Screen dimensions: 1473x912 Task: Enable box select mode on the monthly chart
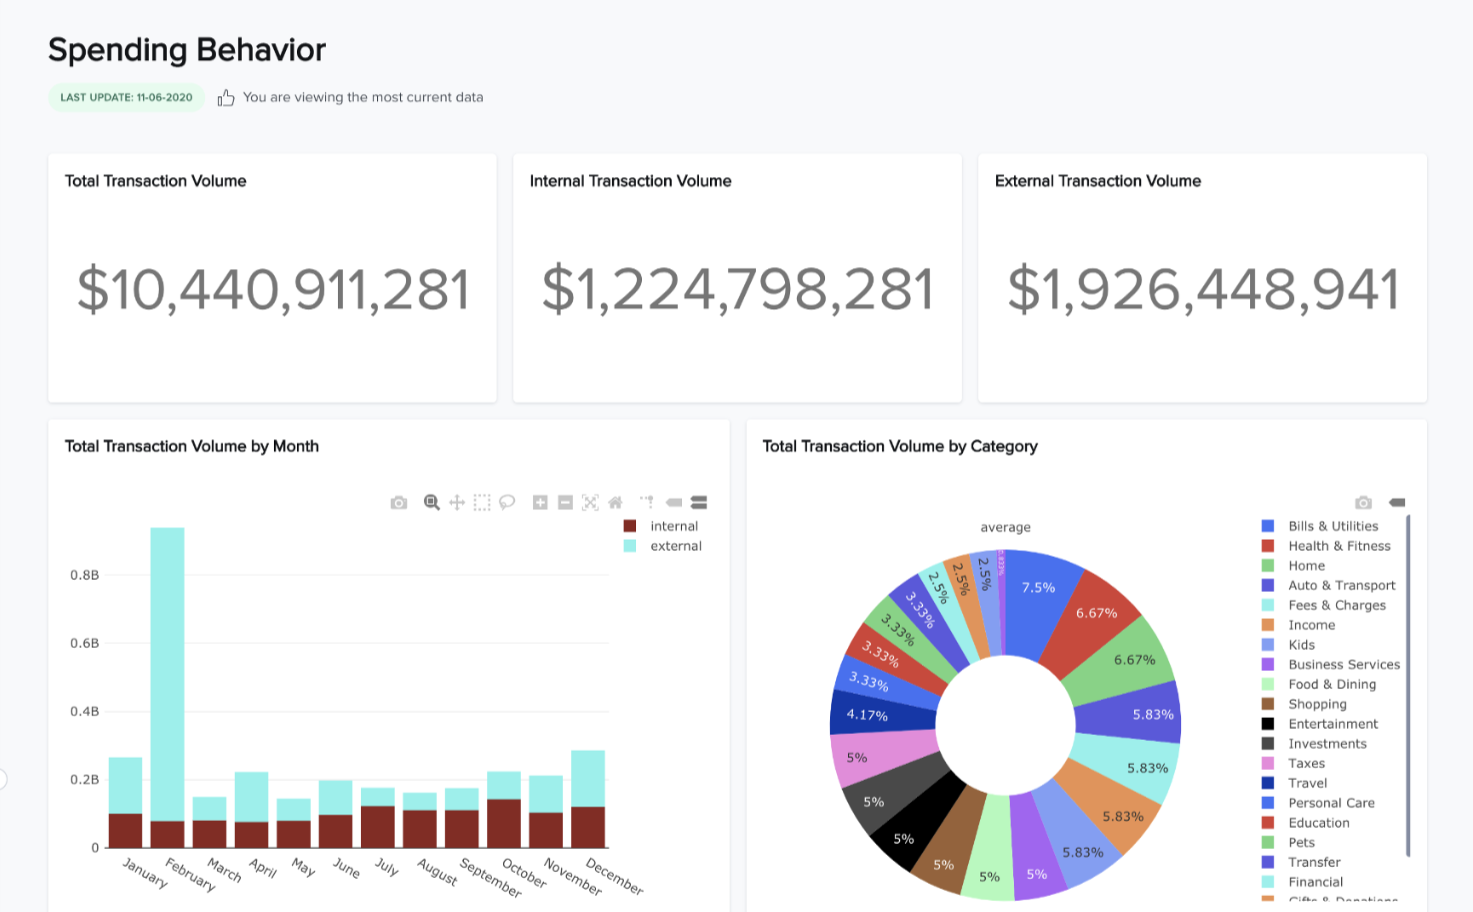click(482, 502)
